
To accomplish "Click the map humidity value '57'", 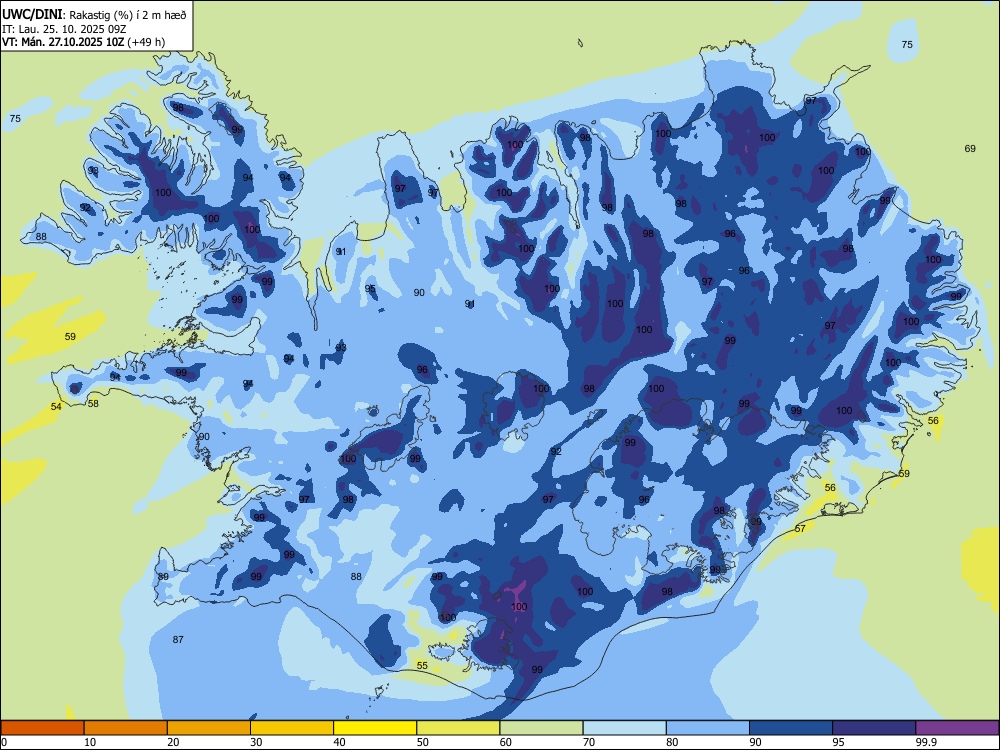I will [x=800, y=528].
